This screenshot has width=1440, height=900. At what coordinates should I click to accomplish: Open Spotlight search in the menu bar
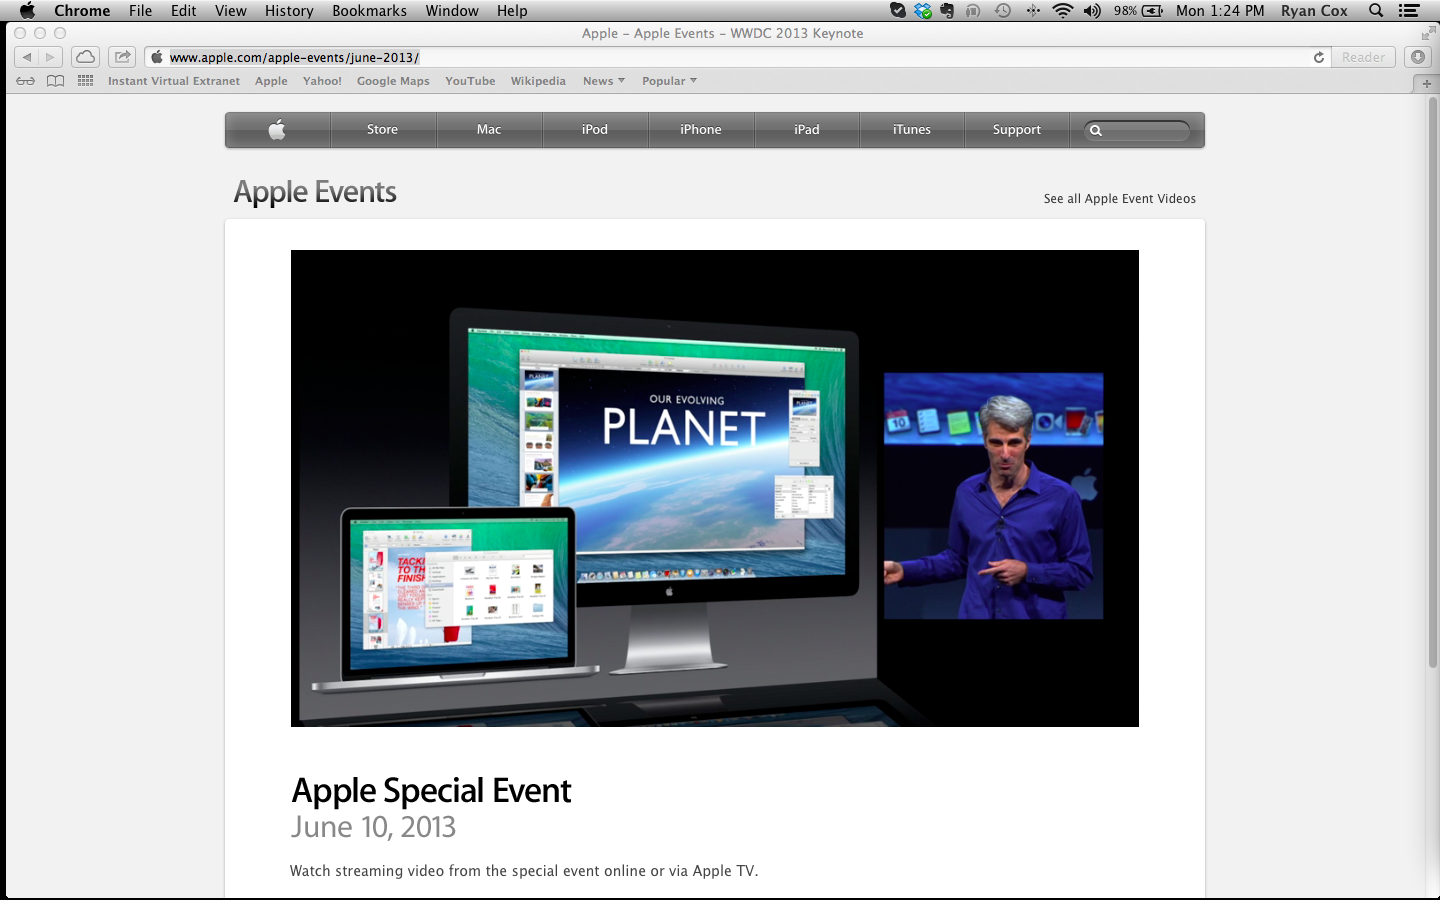[1376, 11]
